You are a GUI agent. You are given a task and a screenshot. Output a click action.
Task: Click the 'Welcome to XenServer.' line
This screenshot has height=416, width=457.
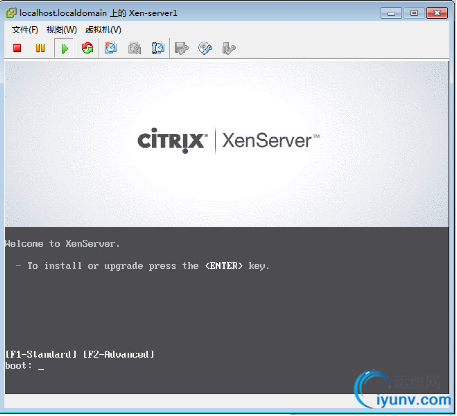point(62,244)
